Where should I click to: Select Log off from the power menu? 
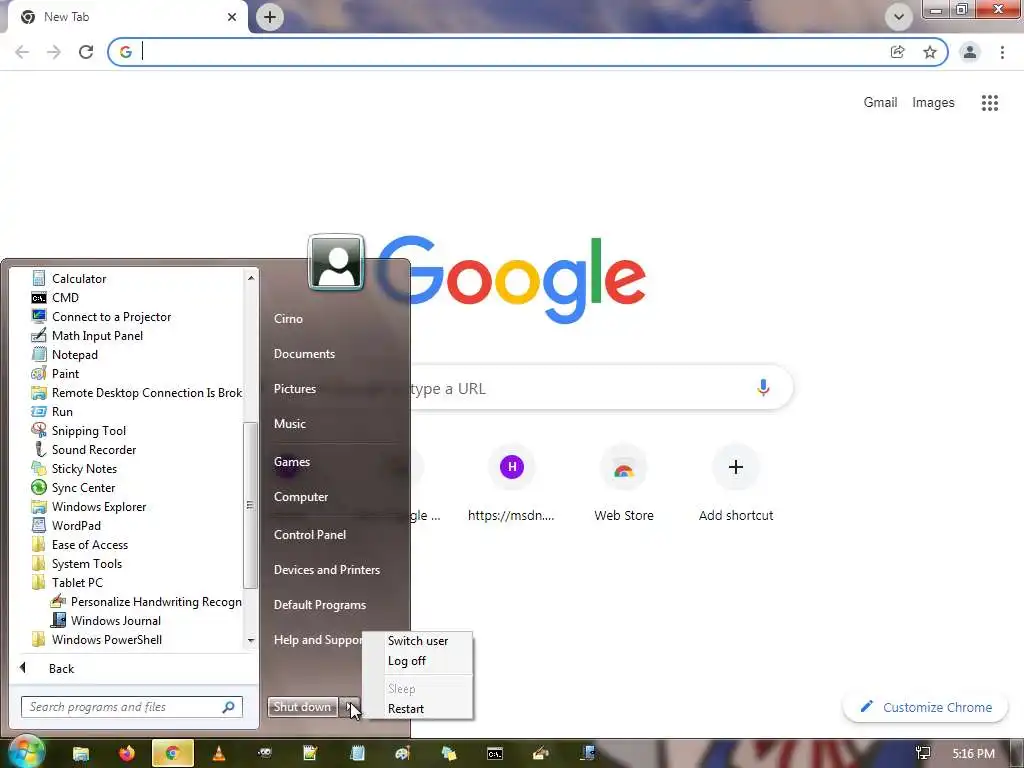tap(406, 661)
